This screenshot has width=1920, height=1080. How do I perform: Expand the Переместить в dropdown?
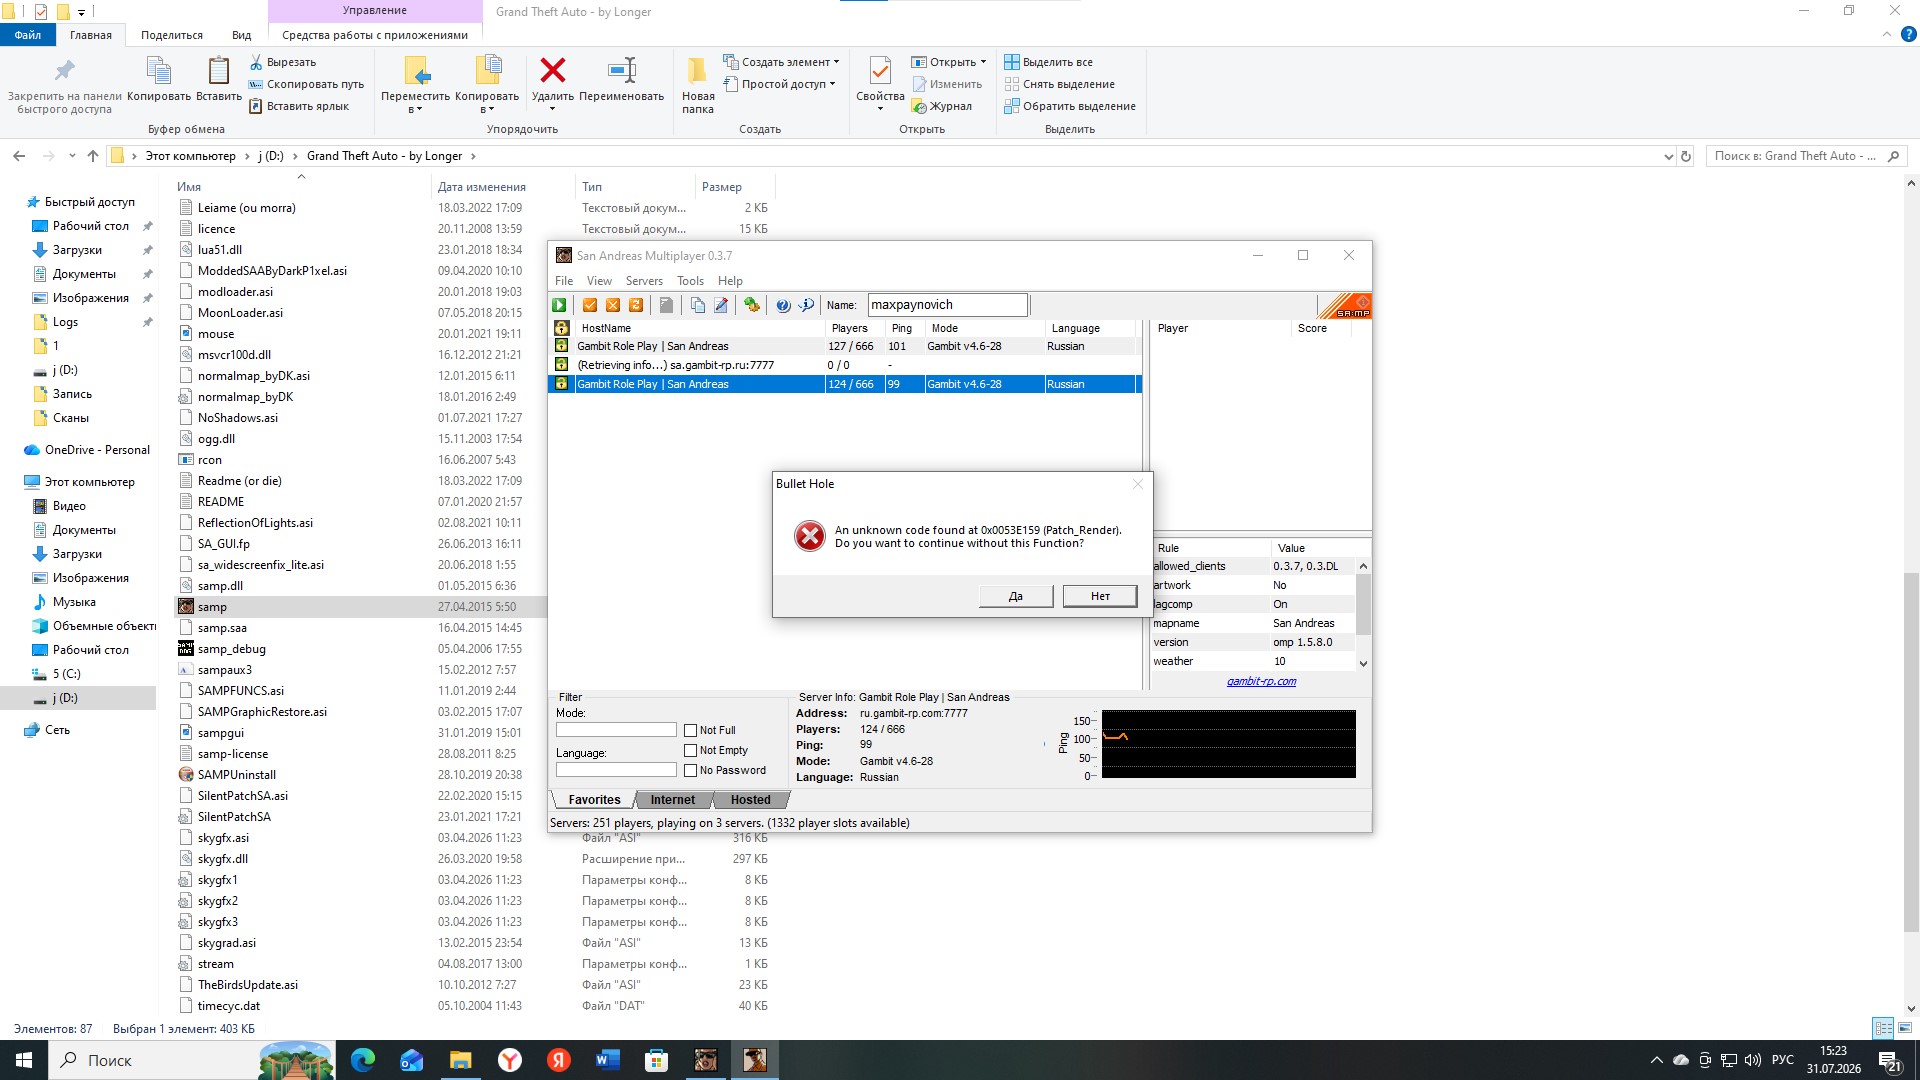(x=415, y=103)
